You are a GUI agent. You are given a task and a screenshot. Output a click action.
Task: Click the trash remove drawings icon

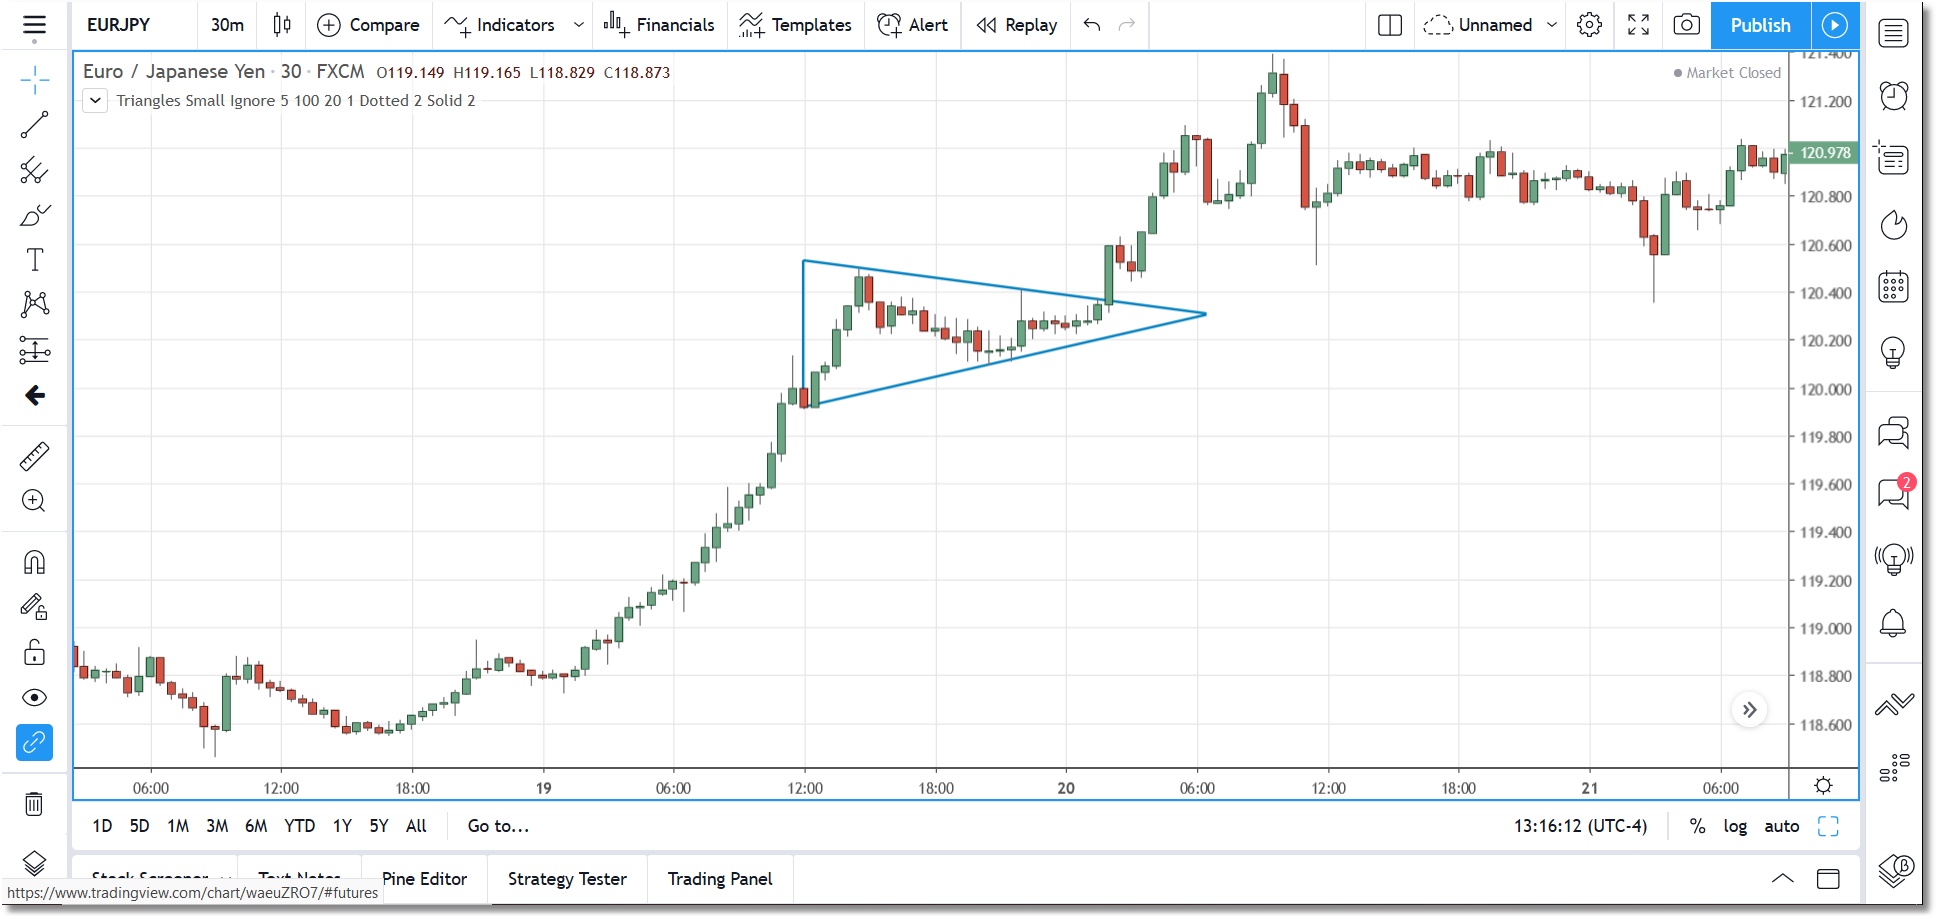point(34,804)
